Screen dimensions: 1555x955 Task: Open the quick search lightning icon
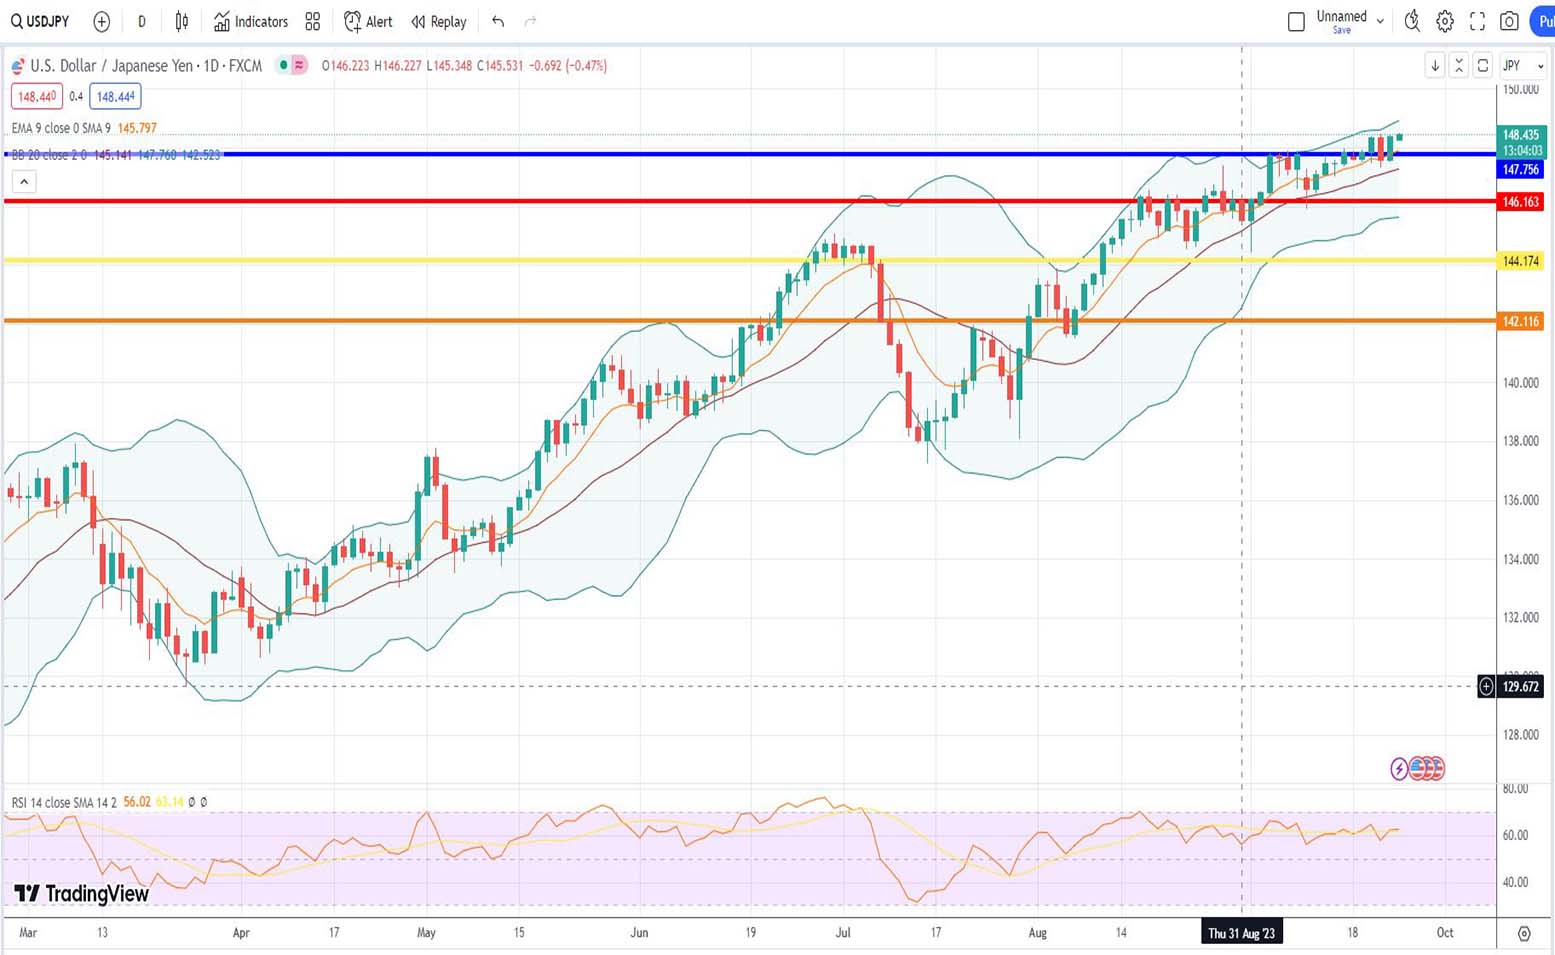1412,21
